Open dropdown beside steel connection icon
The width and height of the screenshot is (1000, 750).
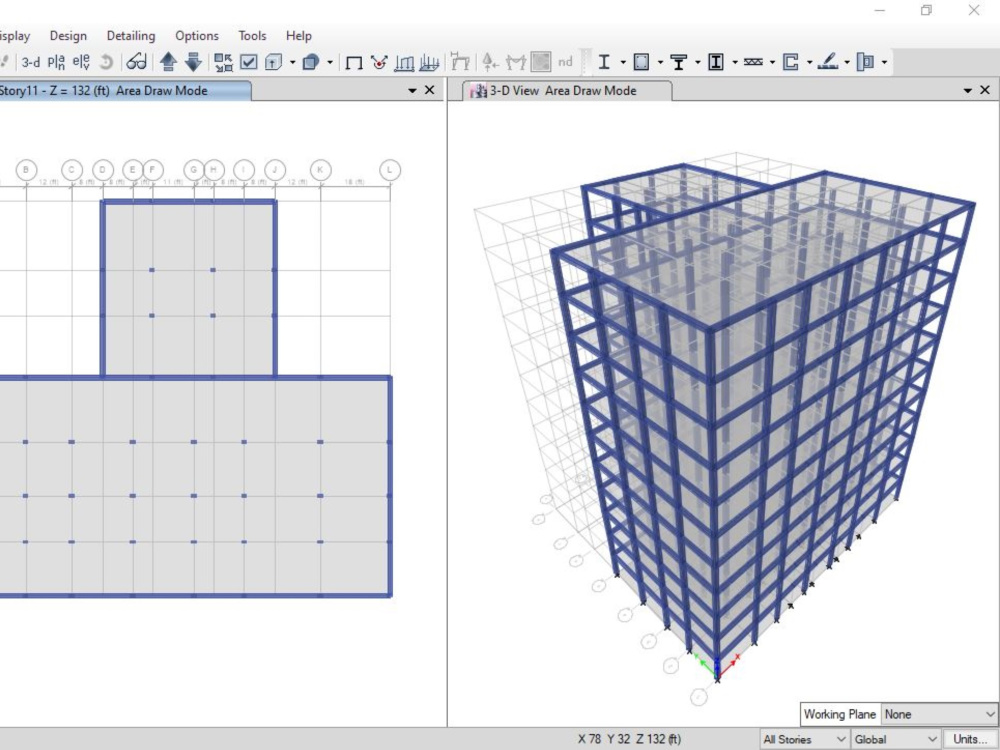pyautogui.click(x=884, y=62)
